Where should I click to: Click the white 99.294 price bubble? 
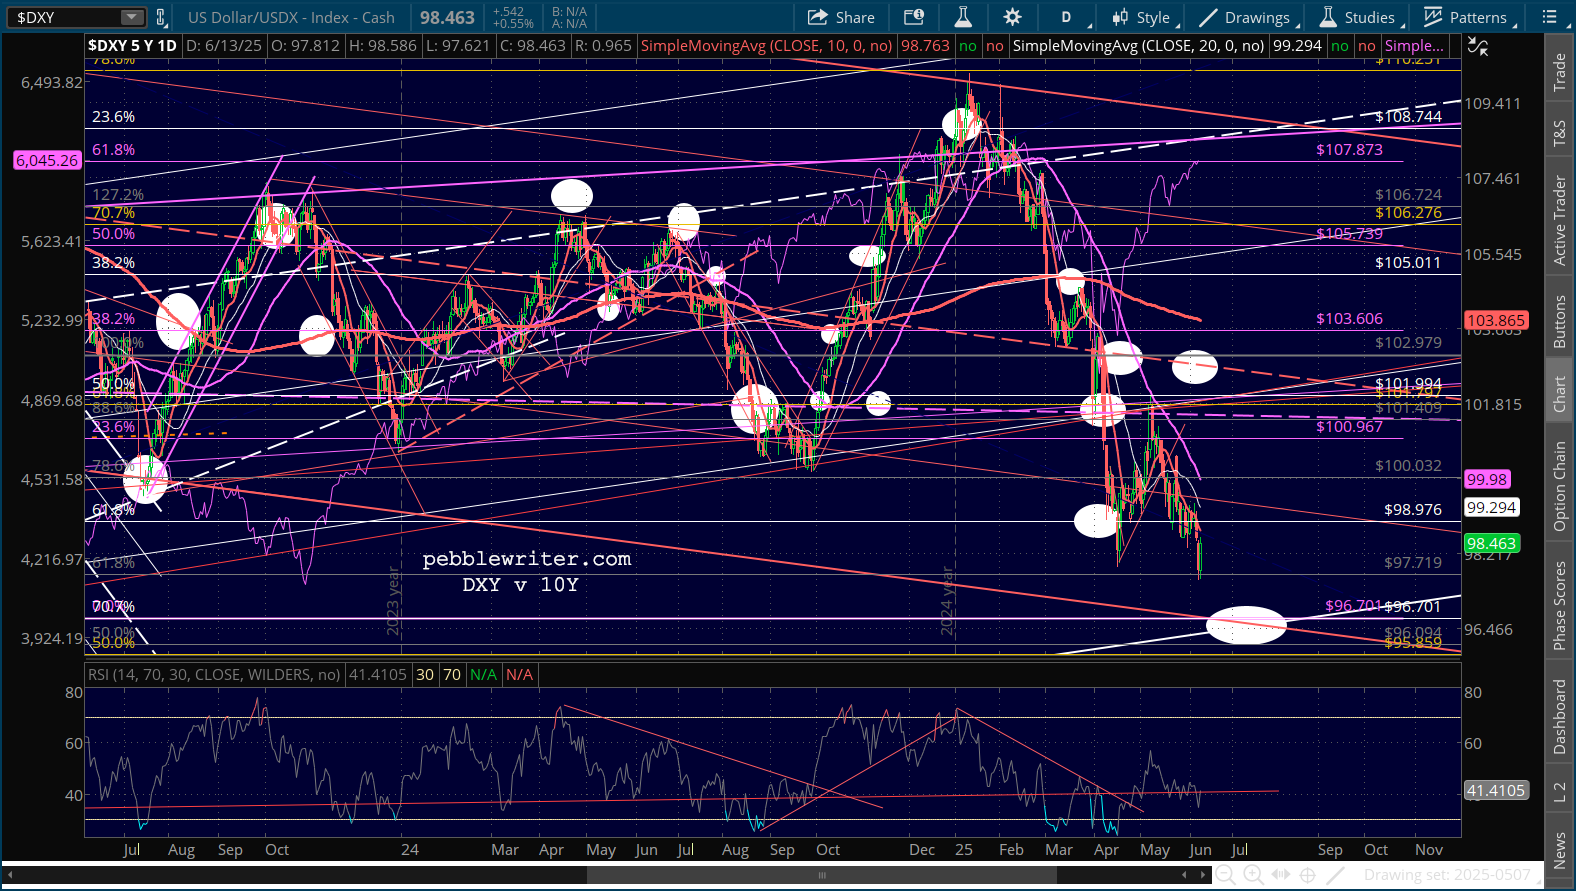(1491, 508)
